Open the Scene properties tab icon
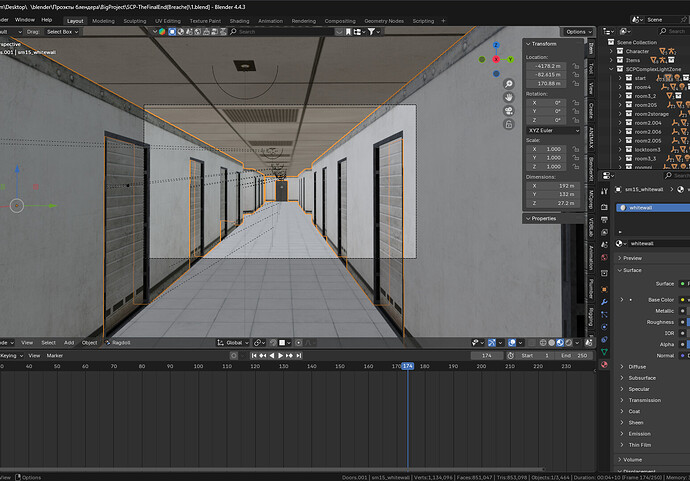690x481 pixels. point(604,245)
